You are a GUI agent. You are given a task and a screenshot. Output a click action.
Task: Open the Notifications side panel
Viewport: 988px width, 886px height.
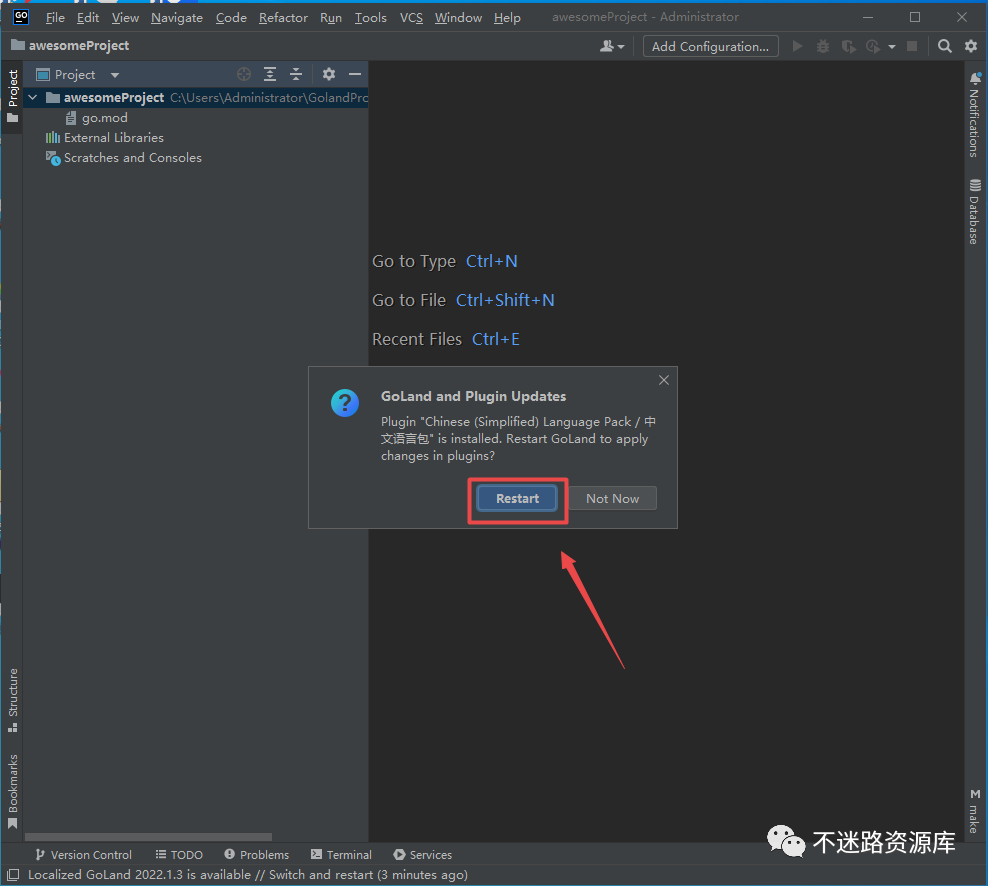coord(974,115)
